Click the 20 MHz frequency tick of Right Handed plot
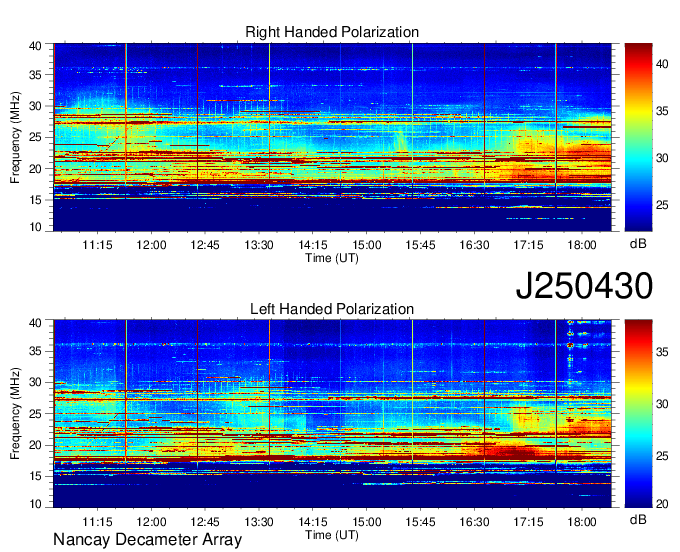The height and width of the screenshot is (552, 680). point(36,169)
